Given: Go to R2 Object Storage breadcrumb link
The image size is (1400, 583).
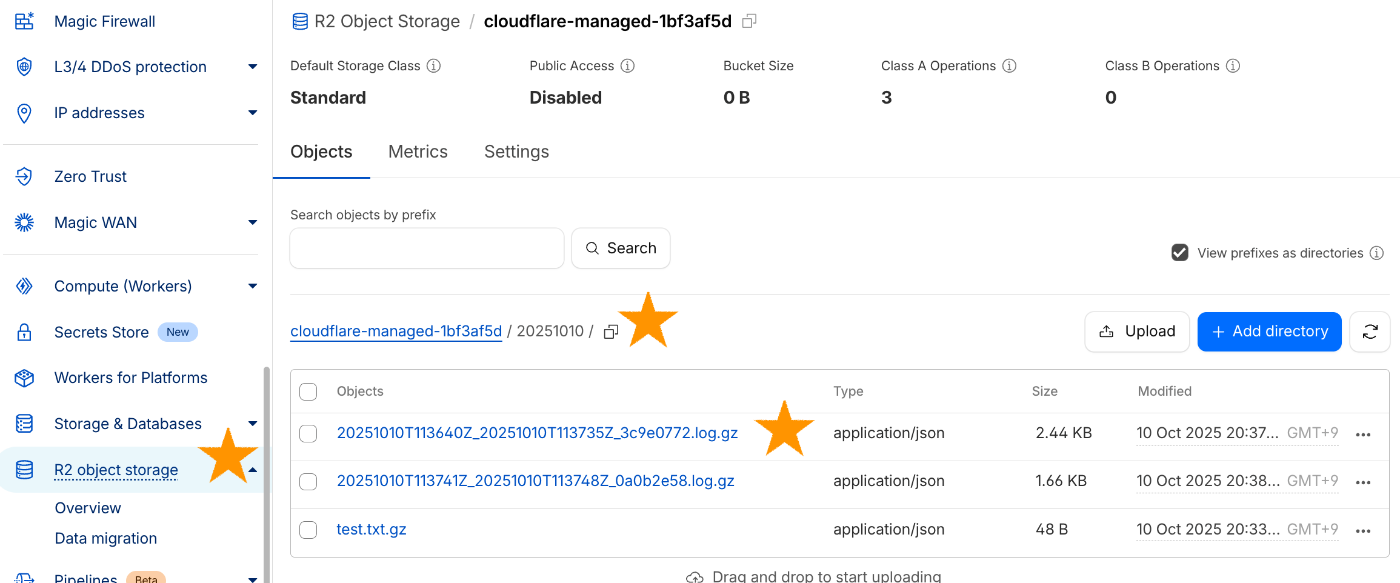Looking at the screenshot, I should (x=387, y=21).
